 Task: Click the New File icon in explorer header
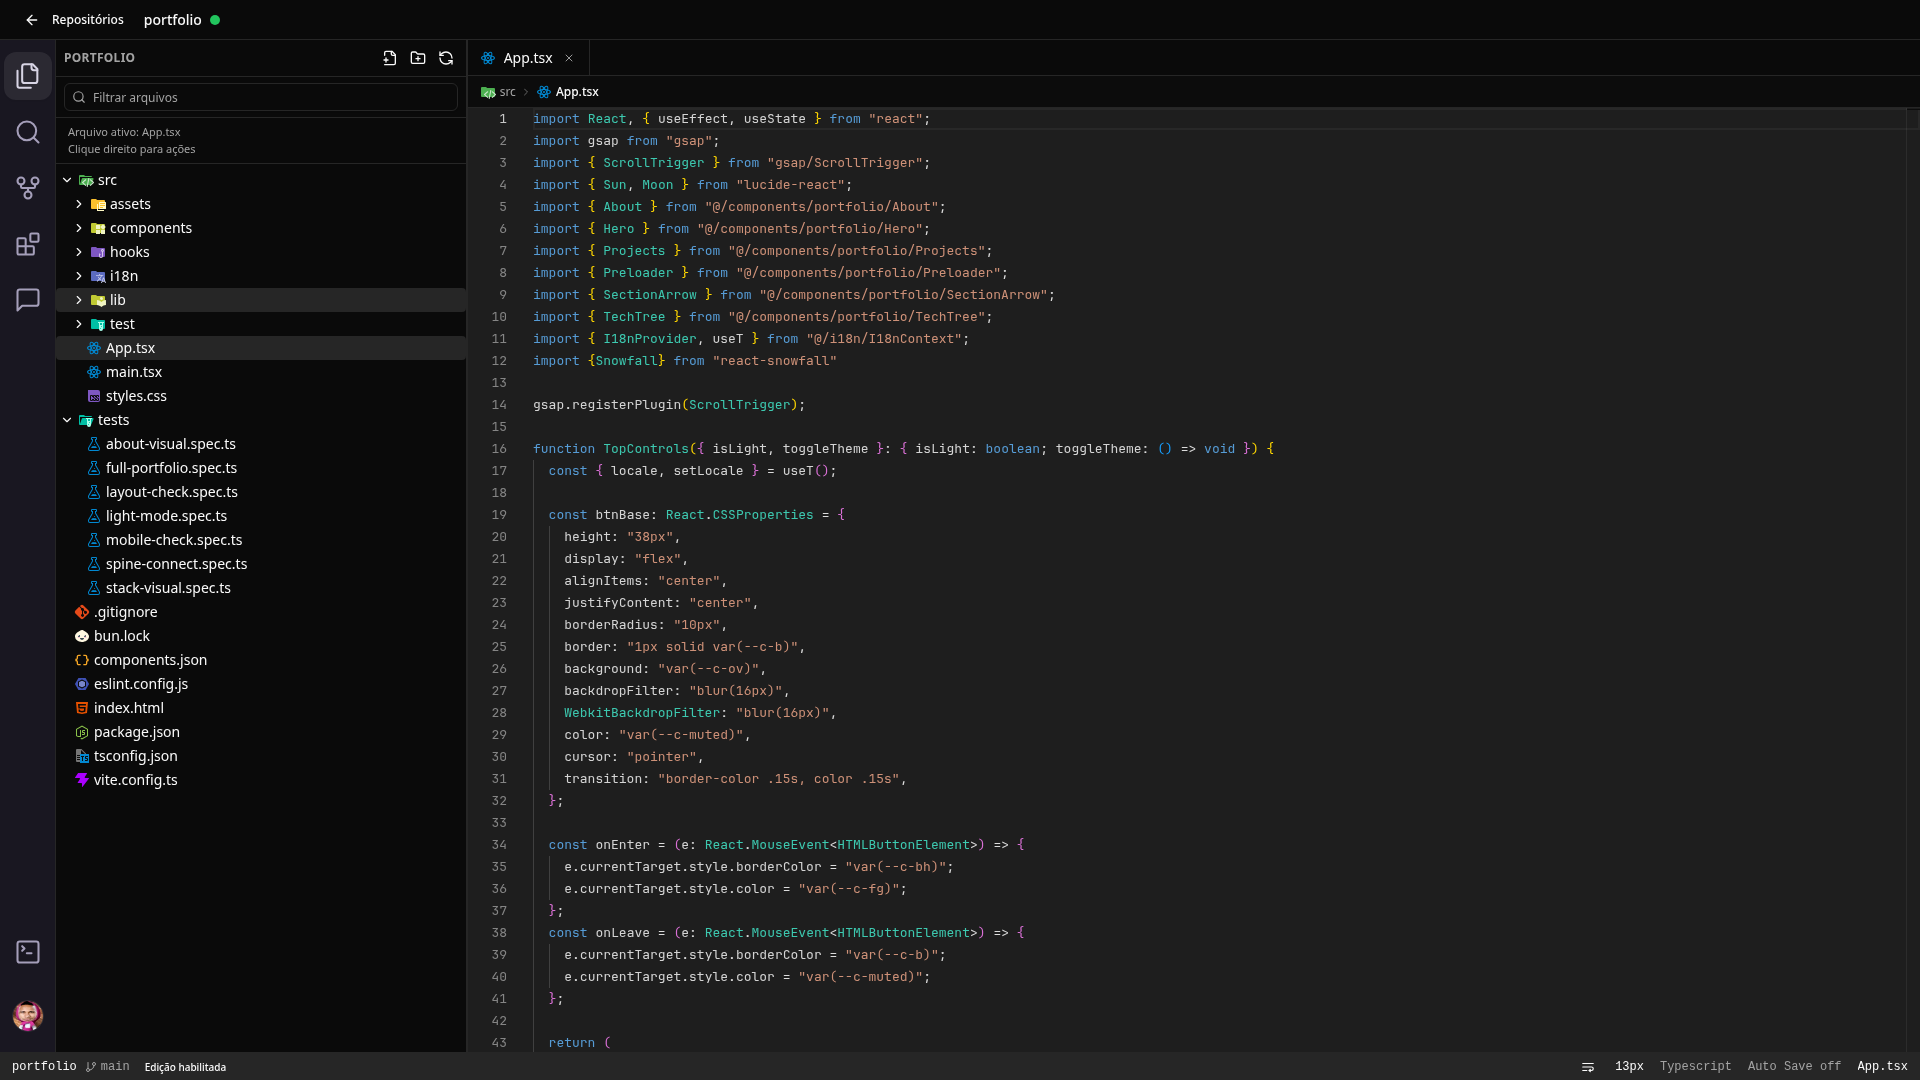[x=390, y=58]
